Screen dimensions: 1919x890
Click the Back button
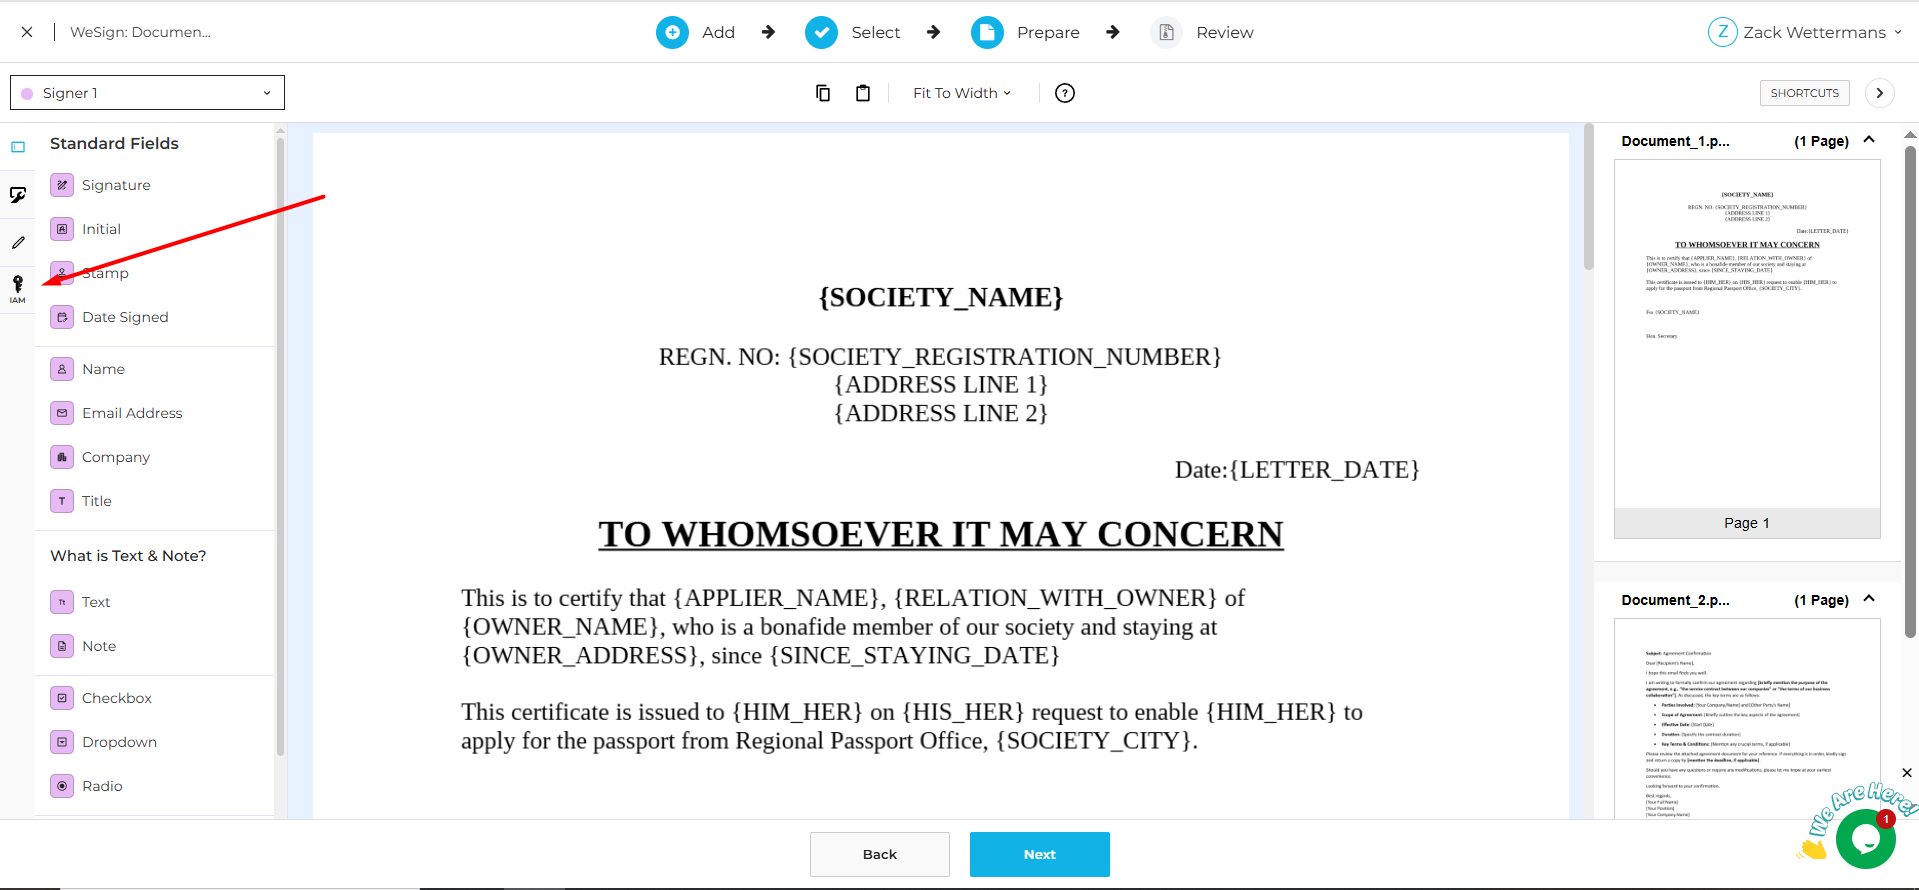click(879, 854)
